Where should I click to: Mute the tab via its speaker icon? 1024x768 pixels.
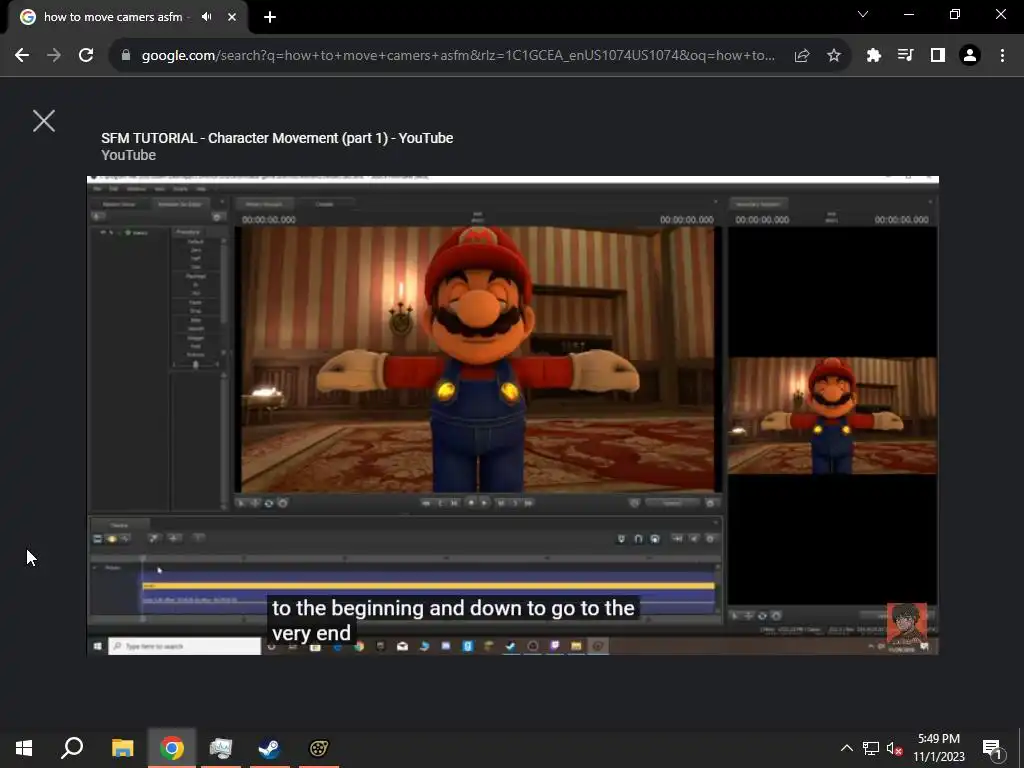207,17
